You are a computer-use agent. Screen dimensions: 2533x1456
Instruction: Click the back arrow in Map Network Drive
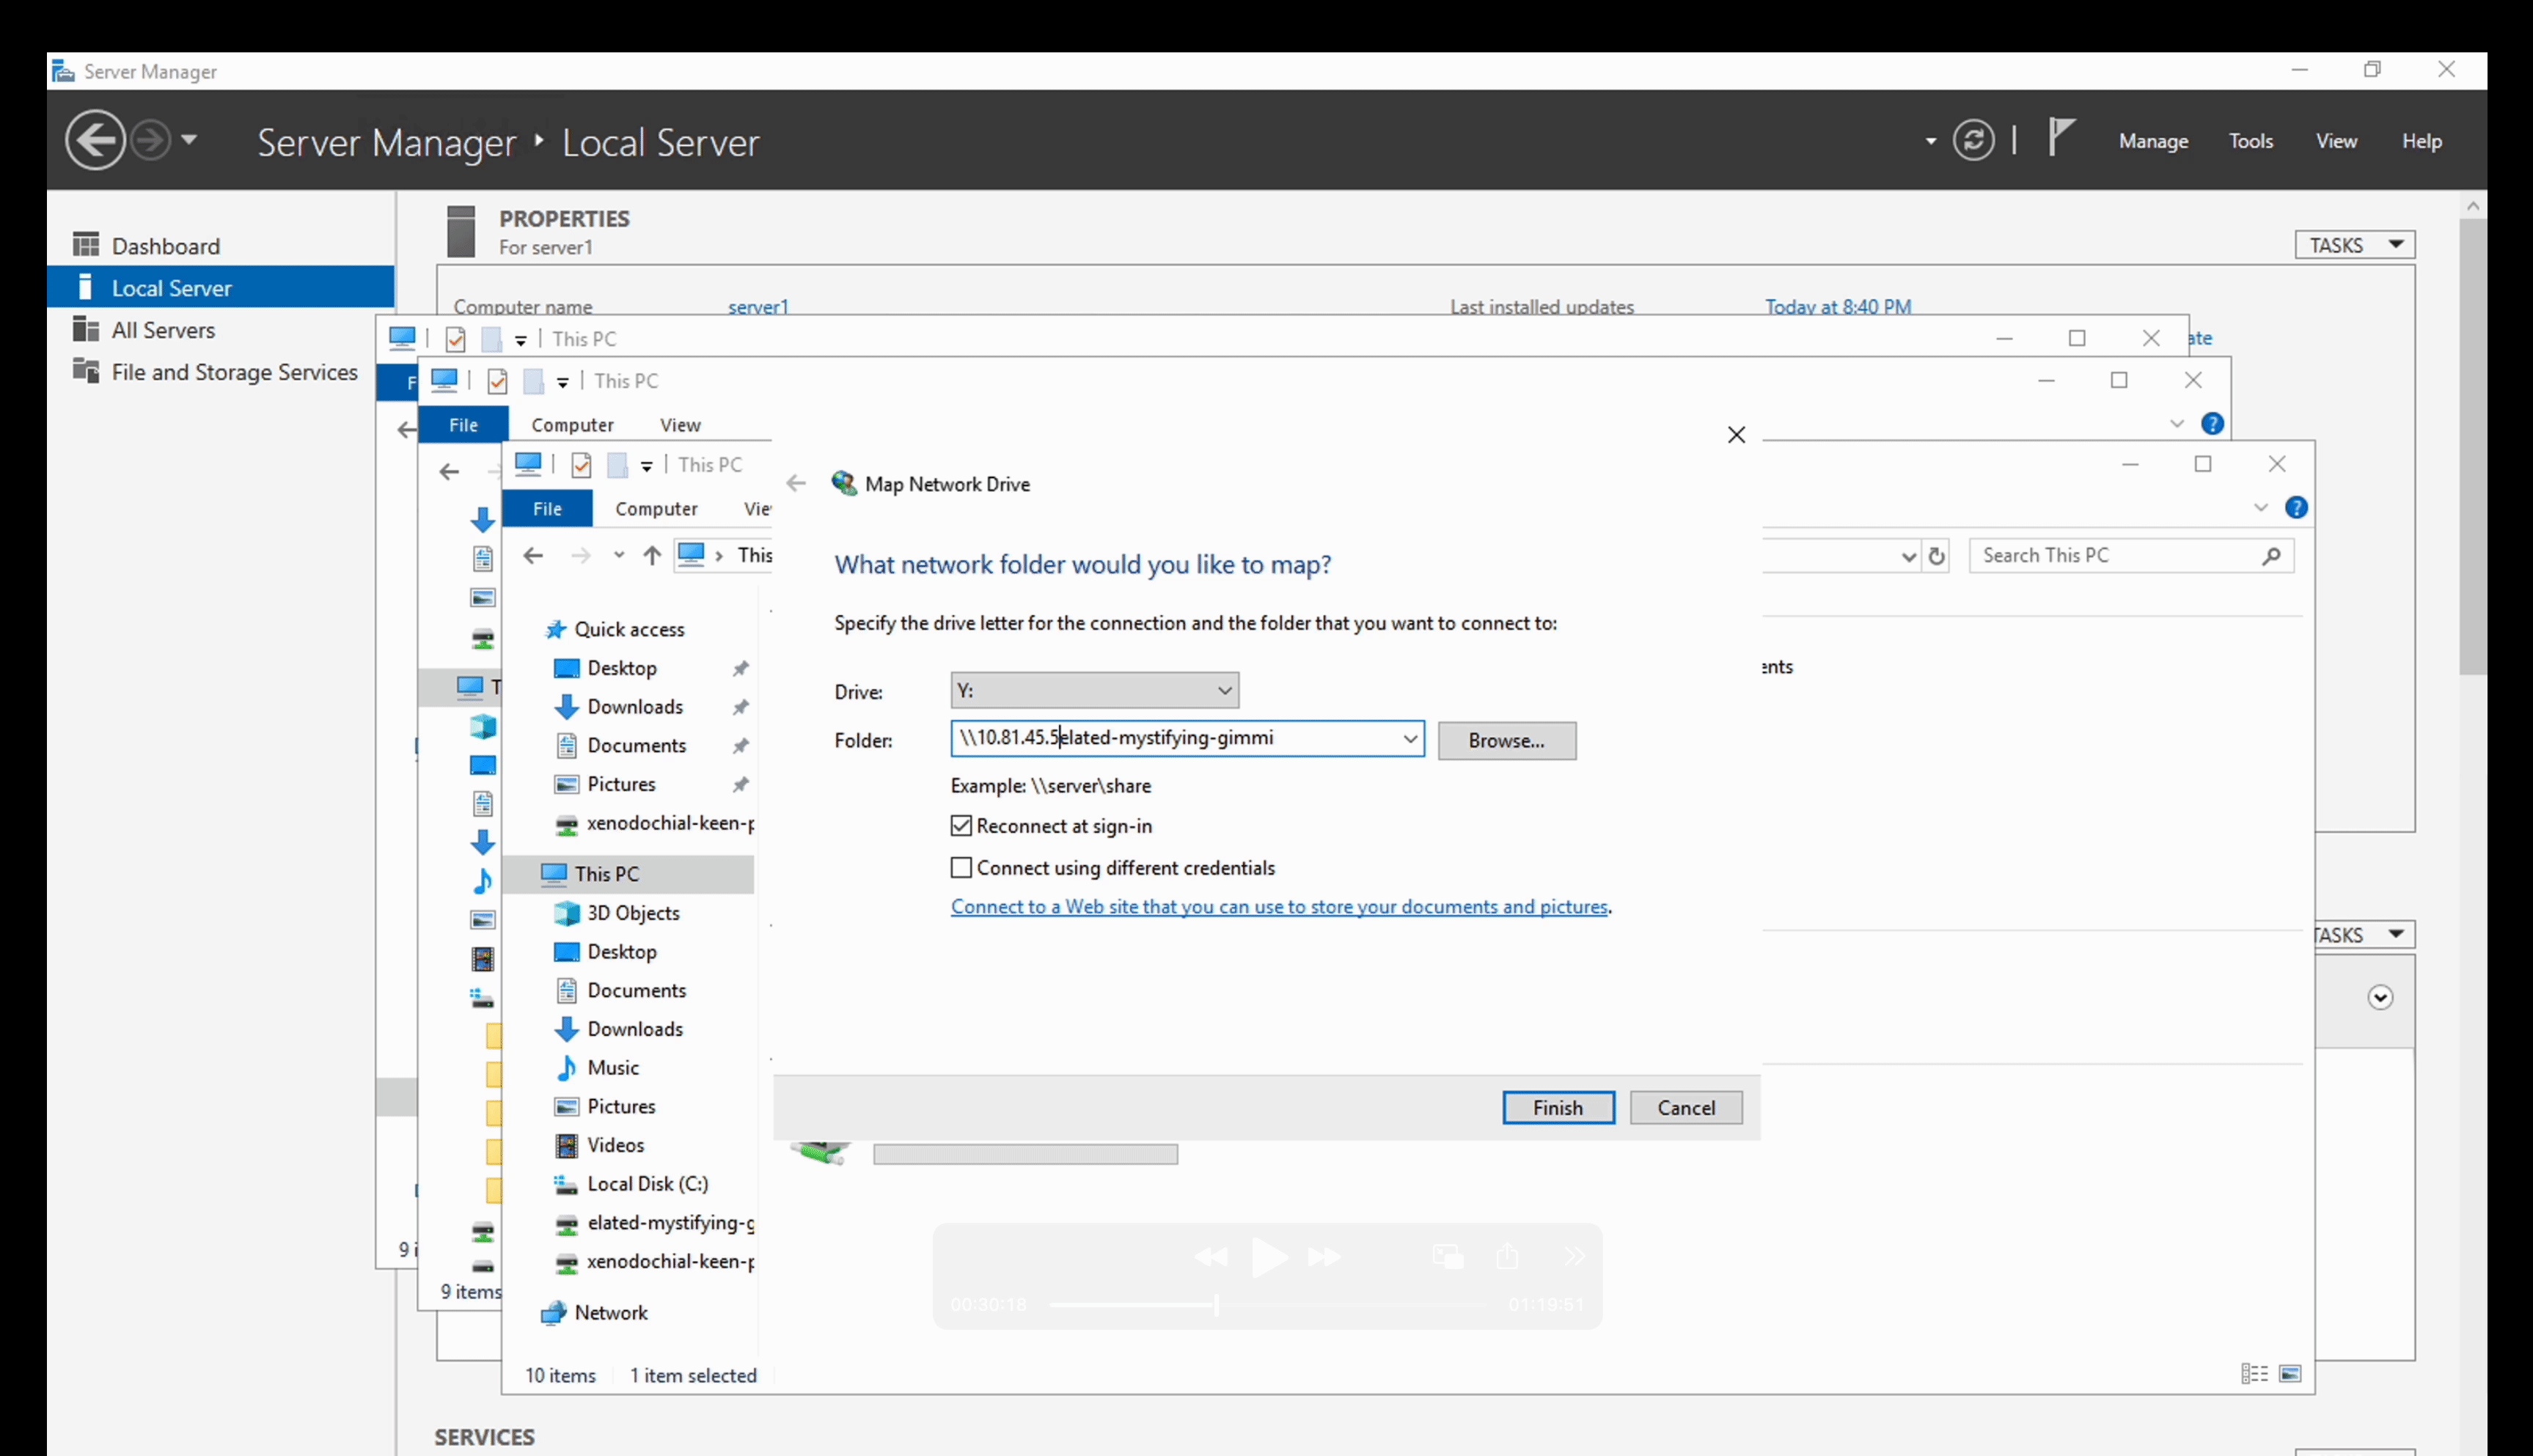click(796, 484)
